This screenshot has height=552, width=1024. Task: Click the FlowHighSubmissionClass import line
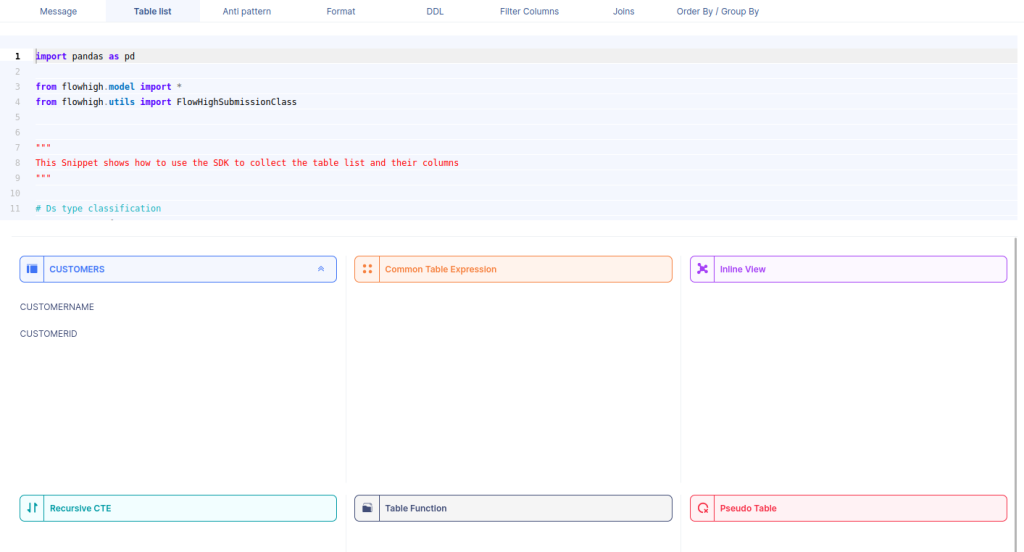(x=166, y=102)
